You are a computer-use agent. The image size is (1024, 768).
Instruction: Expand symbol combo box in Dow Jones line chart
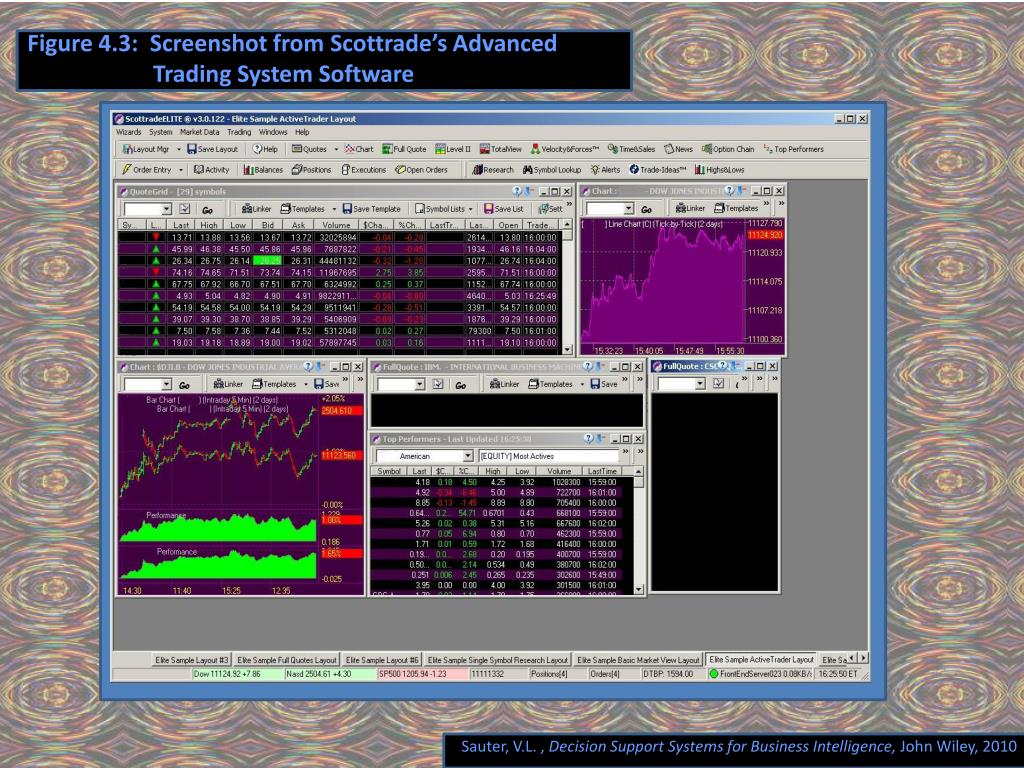pyautogui.click(x=629, y=208)
